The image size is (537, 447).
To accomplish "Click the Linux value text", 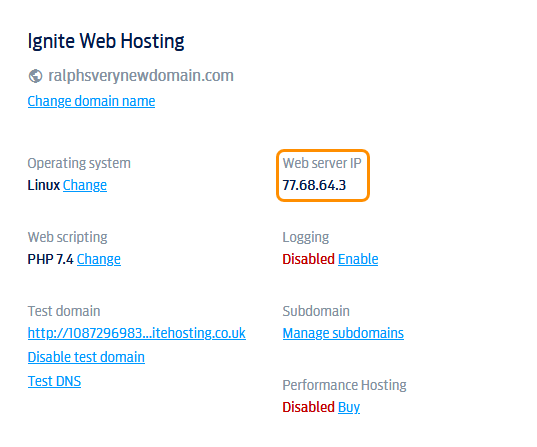I will pyautogui.click(x=44, y=185).
